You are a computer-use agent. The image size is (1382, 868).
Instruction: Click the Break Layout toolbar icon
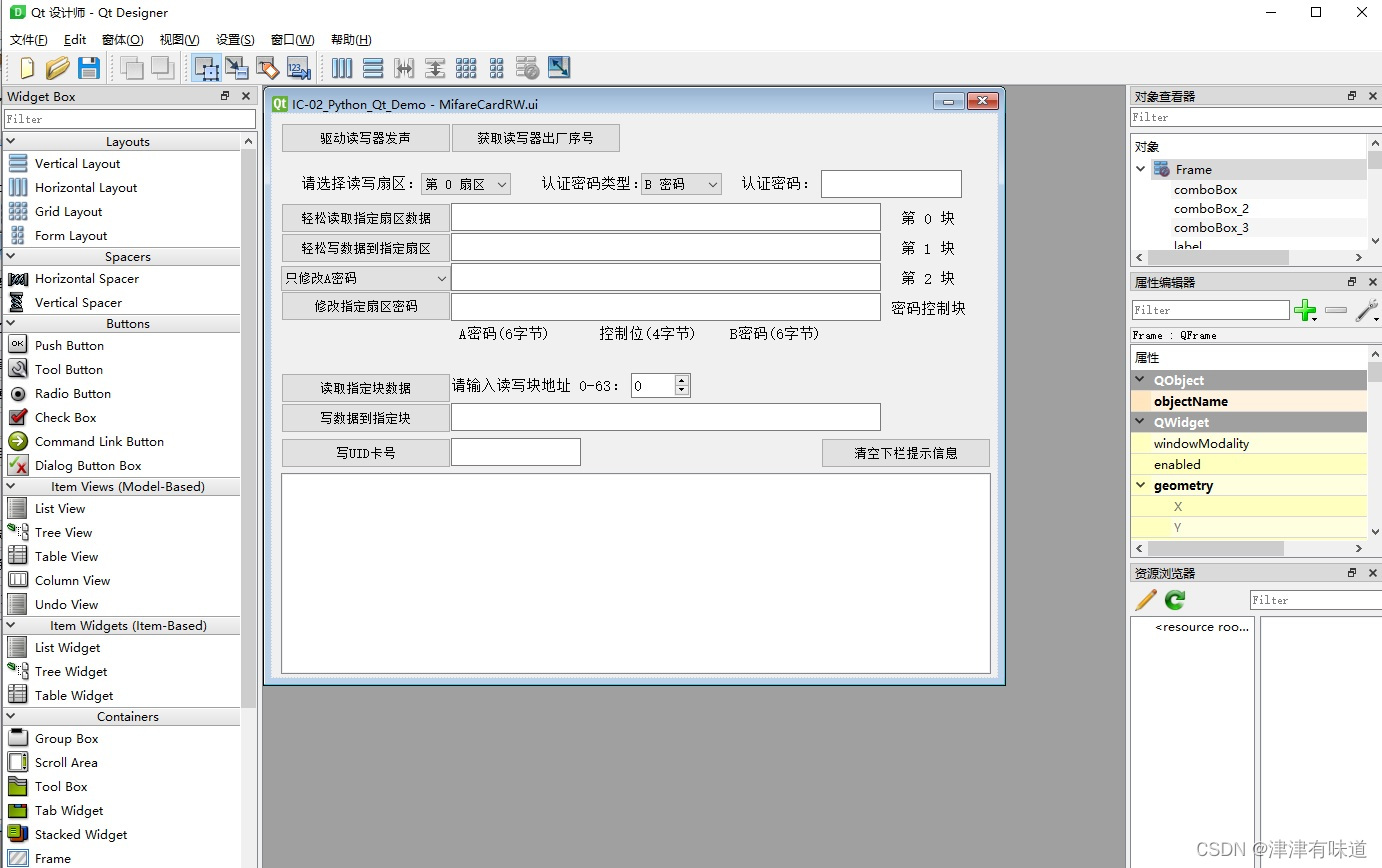[528, 68]
